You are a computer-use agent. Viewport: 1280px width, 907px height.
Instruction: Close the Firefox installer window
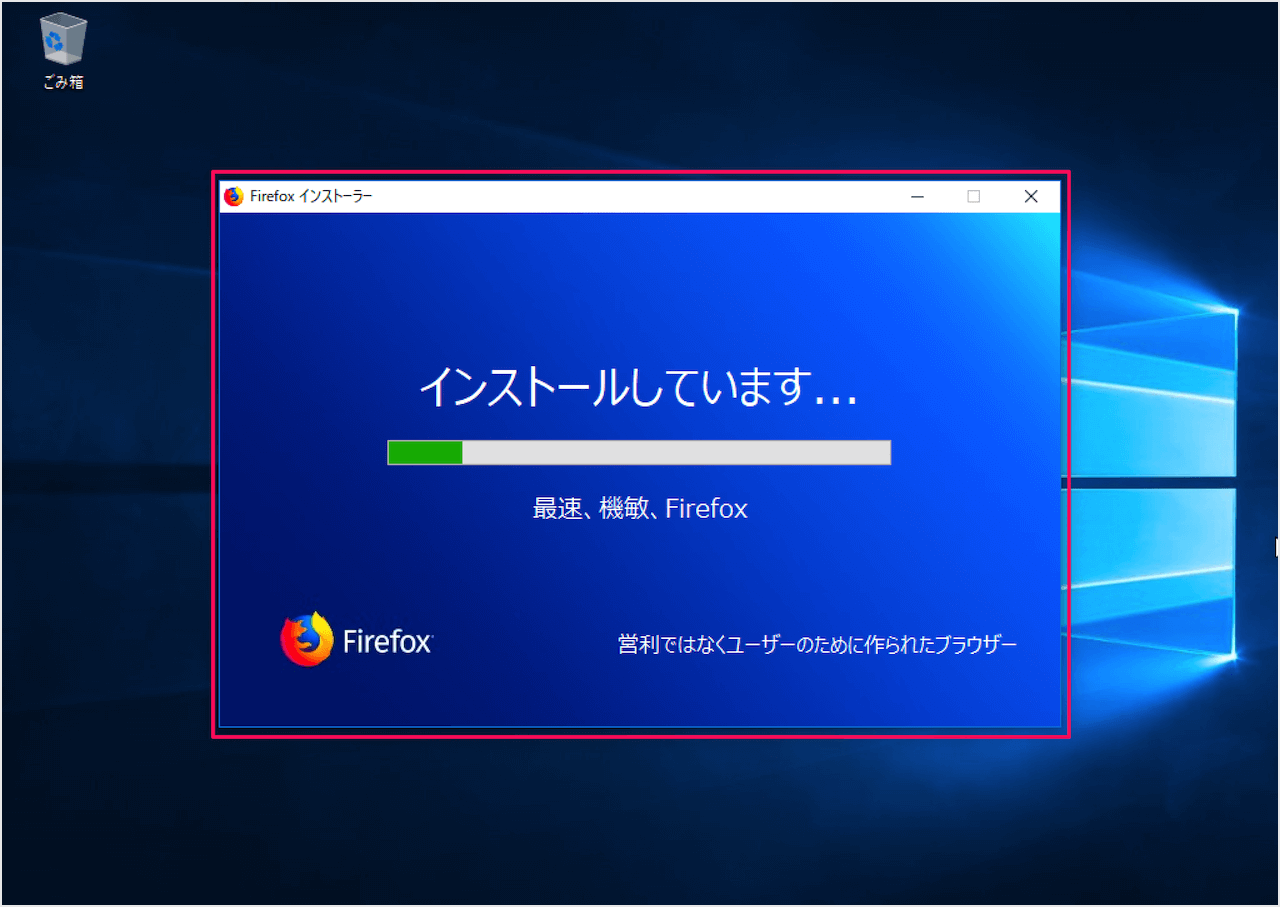click(x=1031, y=197)
